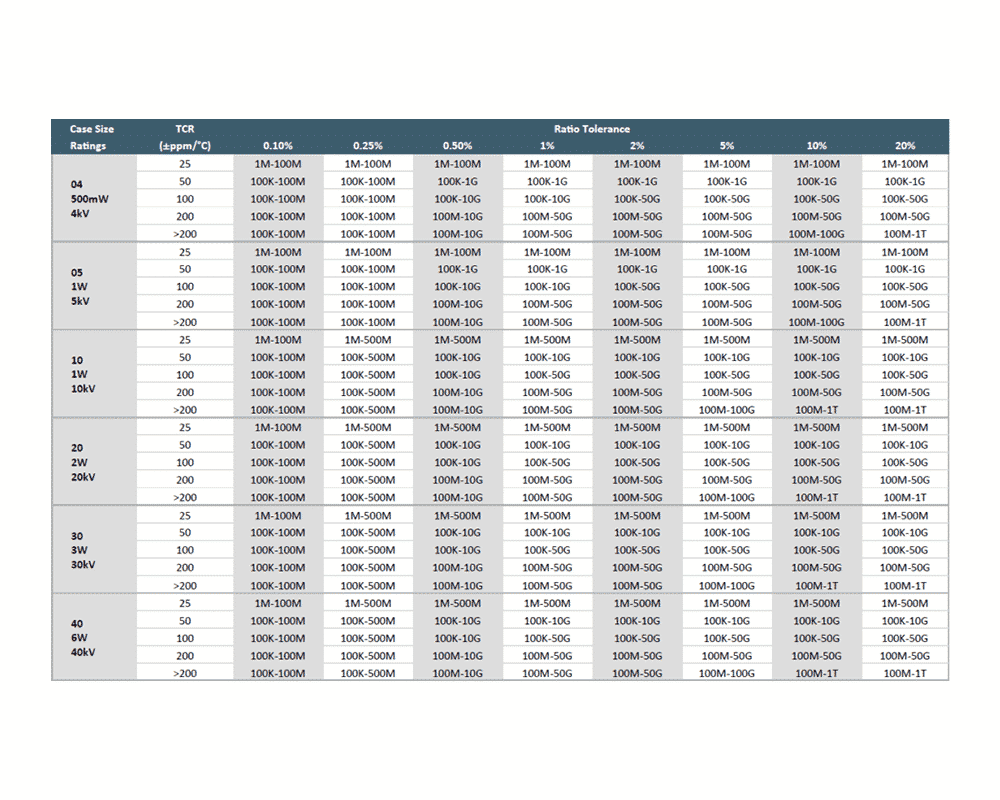
Task: Click 100M-100G in case 40 >200 row
Action: [x=727, y=673]
